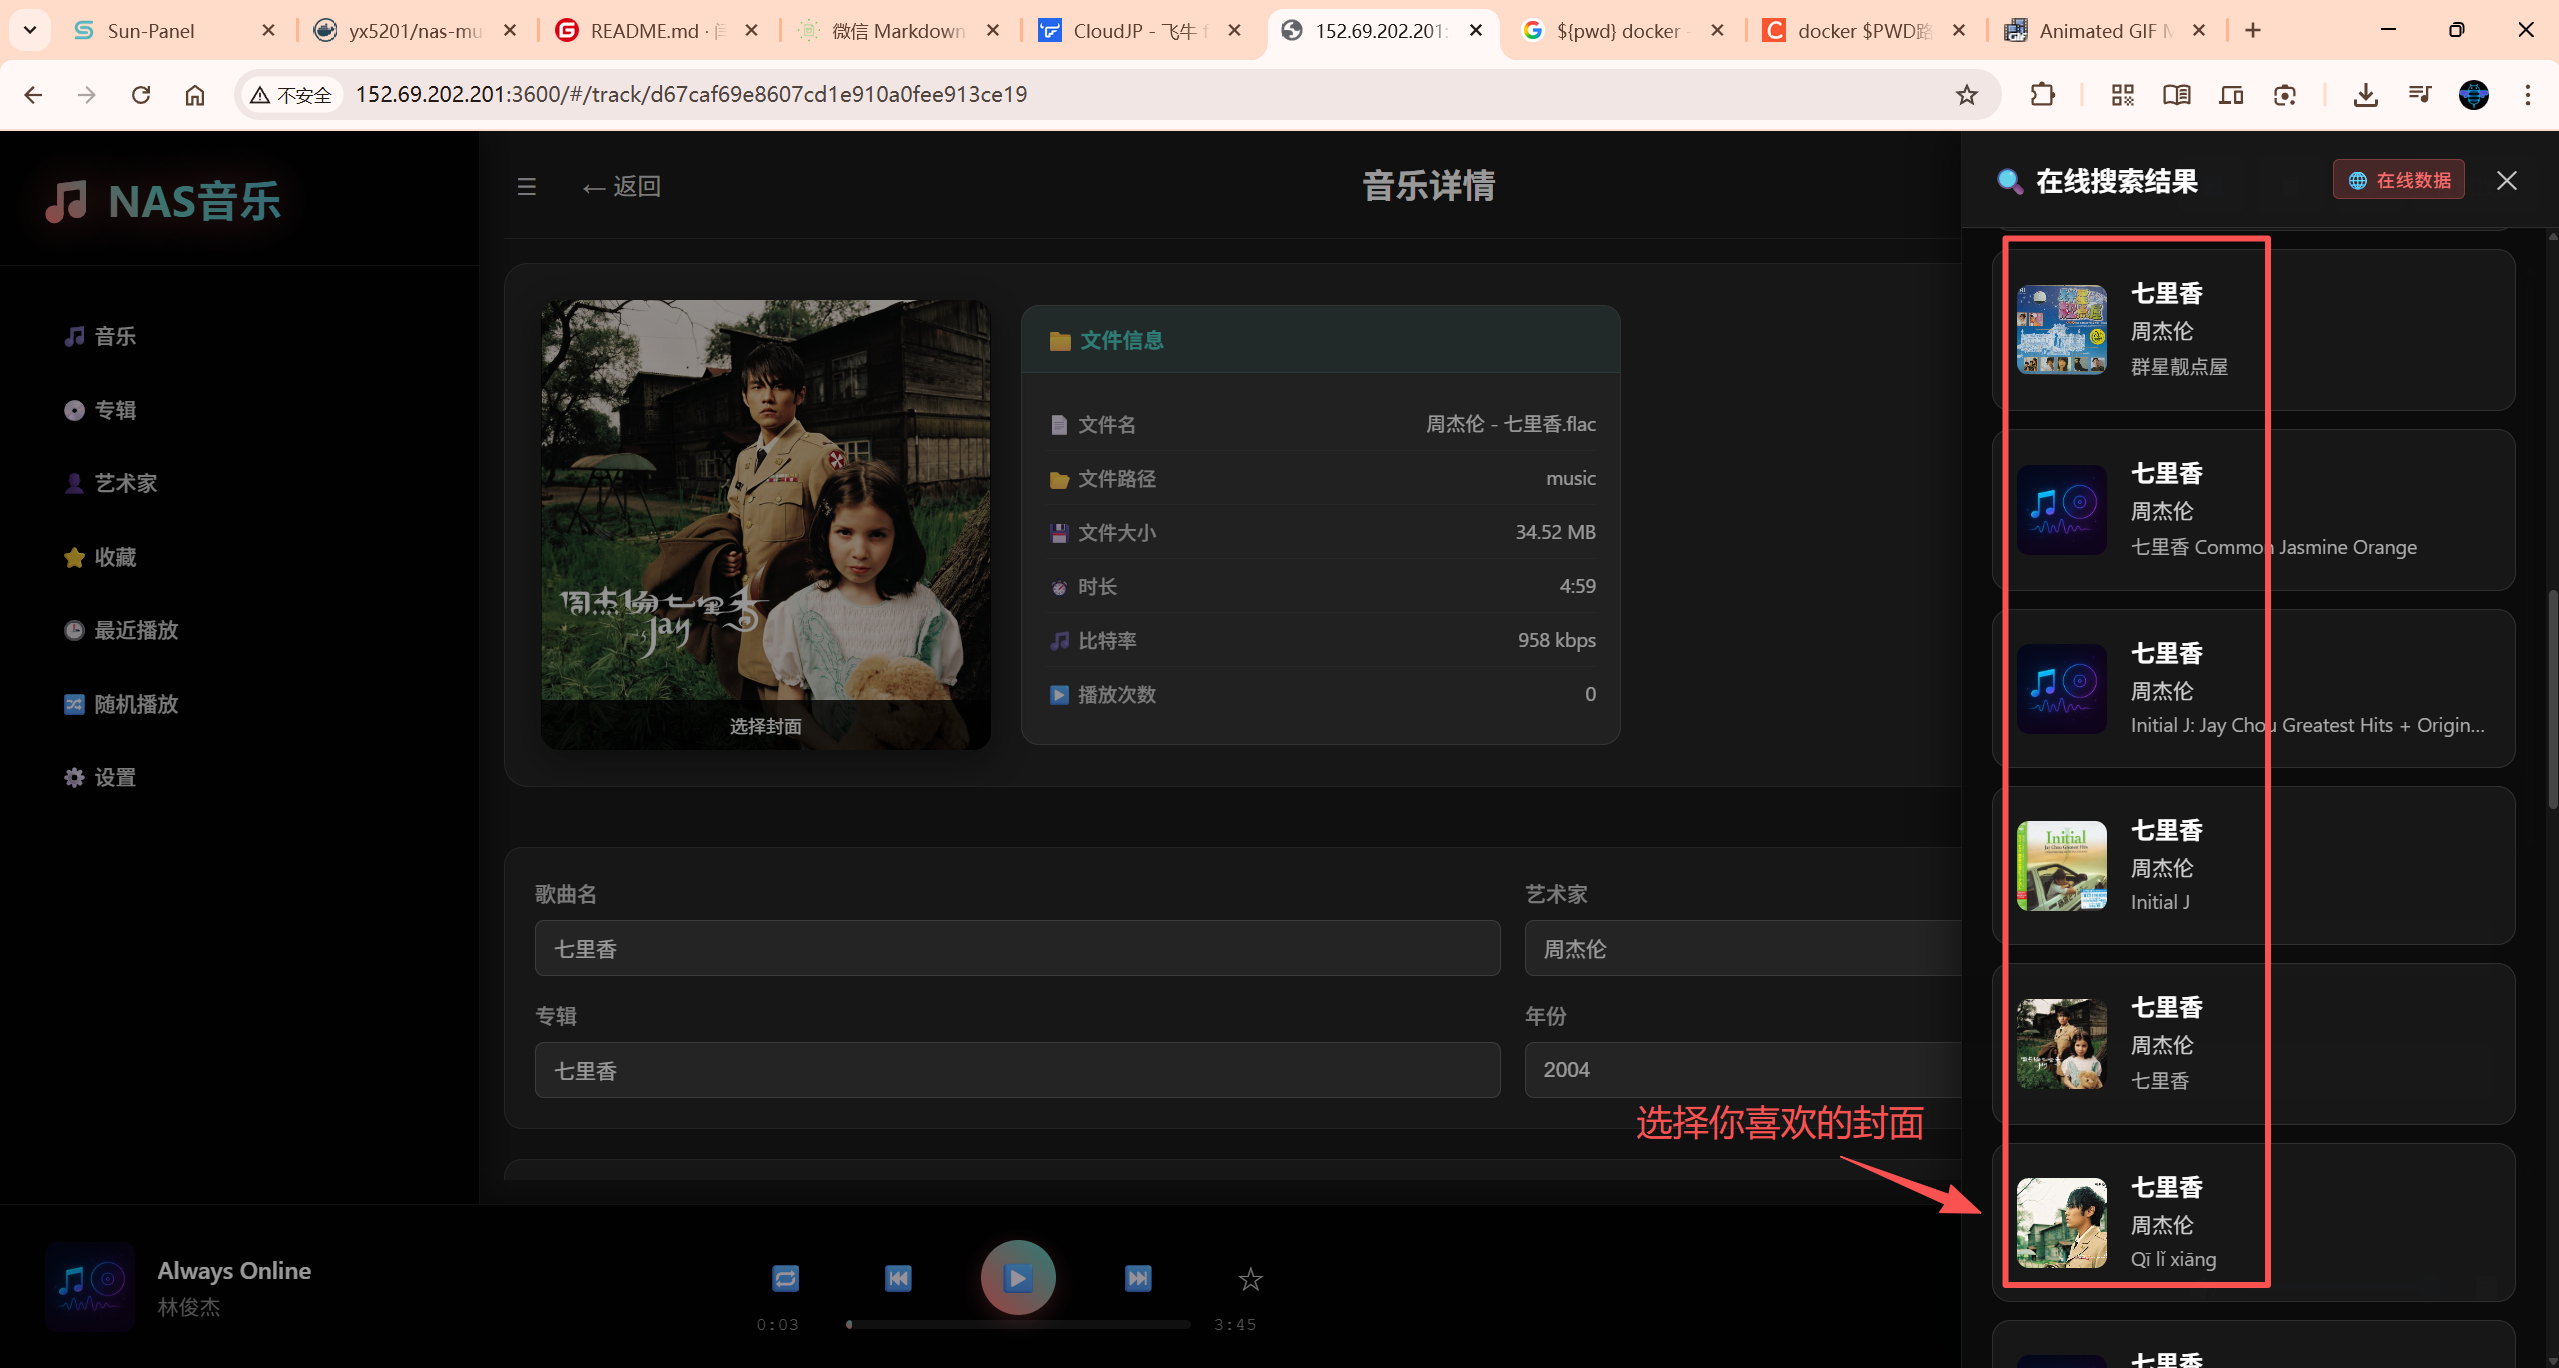Open 艺术家 in the sidebar
This screenshot has height=1368, width=2559.
[x=124, y=484]
